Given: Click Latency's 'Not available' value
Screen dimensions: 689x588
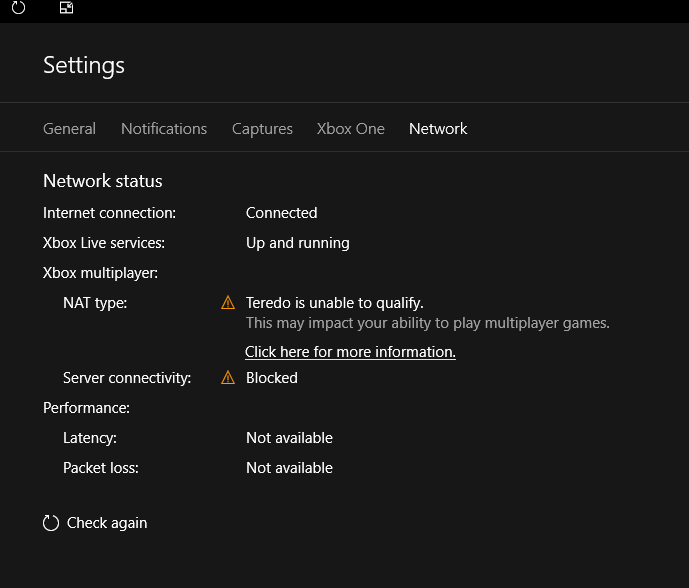Looking at the screenshot, I should (x=290, y=438).
